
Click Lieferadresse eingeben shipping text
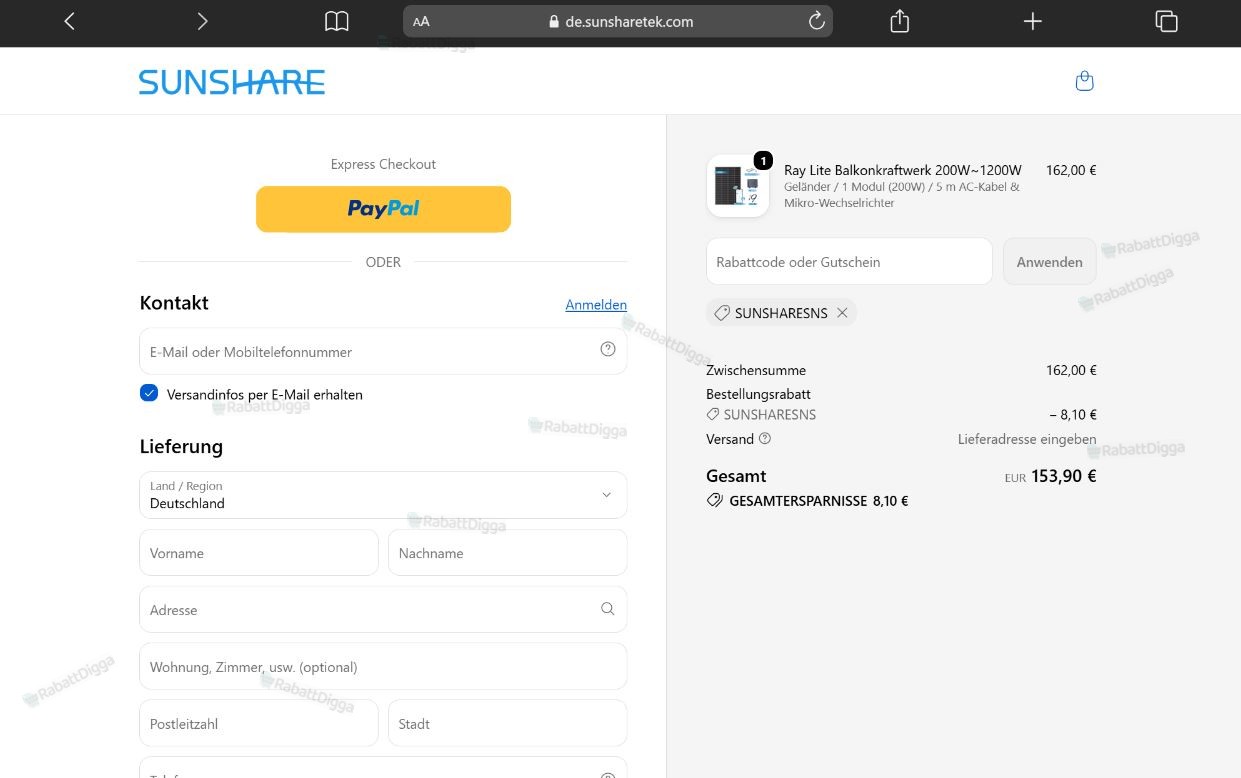(1027, 439)
